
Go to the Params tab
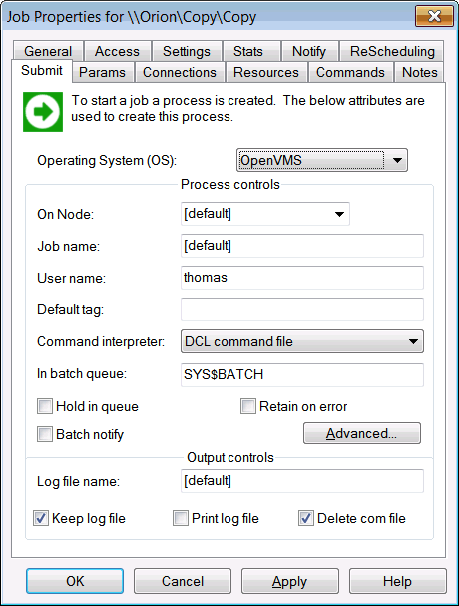click(x=102, y=72)
